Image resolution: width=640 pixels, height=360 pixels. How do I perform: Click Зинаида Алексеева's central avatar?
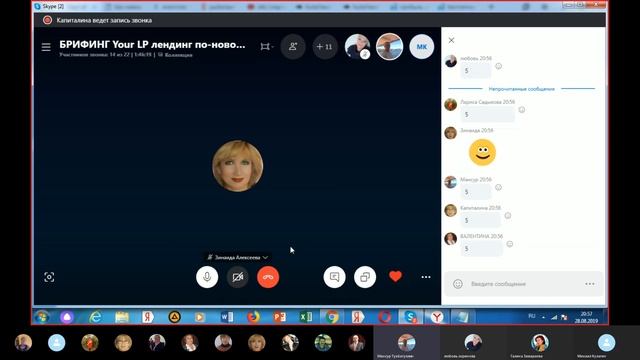pyautogui.click(x=238, y=166)
